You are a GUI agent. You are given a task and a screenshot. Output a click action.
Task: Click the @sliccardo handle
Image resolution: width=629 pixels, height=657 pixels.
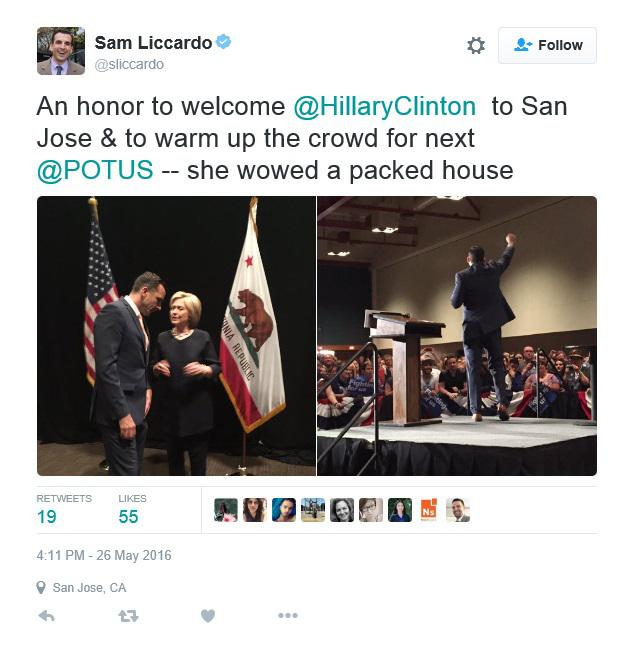coord(129,65)
